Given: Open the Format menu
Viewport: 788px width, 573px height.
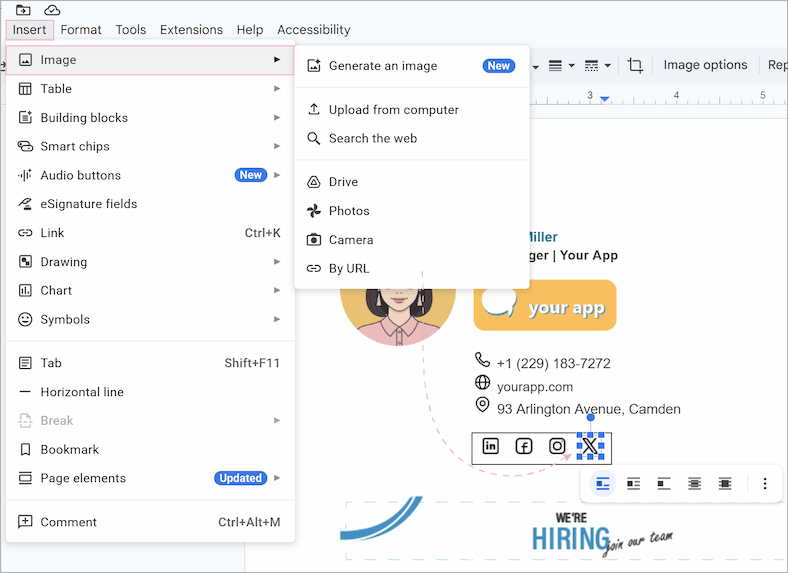Looking at the screenshot, I should [81, 30].
